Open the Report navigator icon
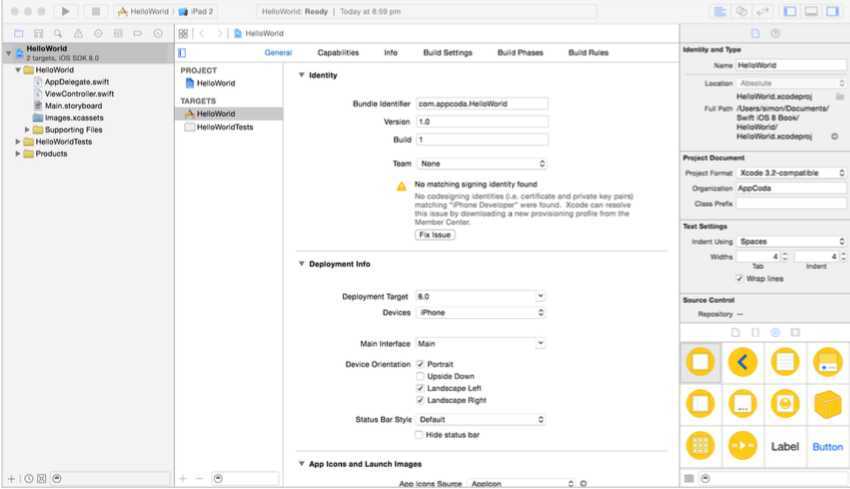This screenshot has width=850, height=489. click(158, 34)
